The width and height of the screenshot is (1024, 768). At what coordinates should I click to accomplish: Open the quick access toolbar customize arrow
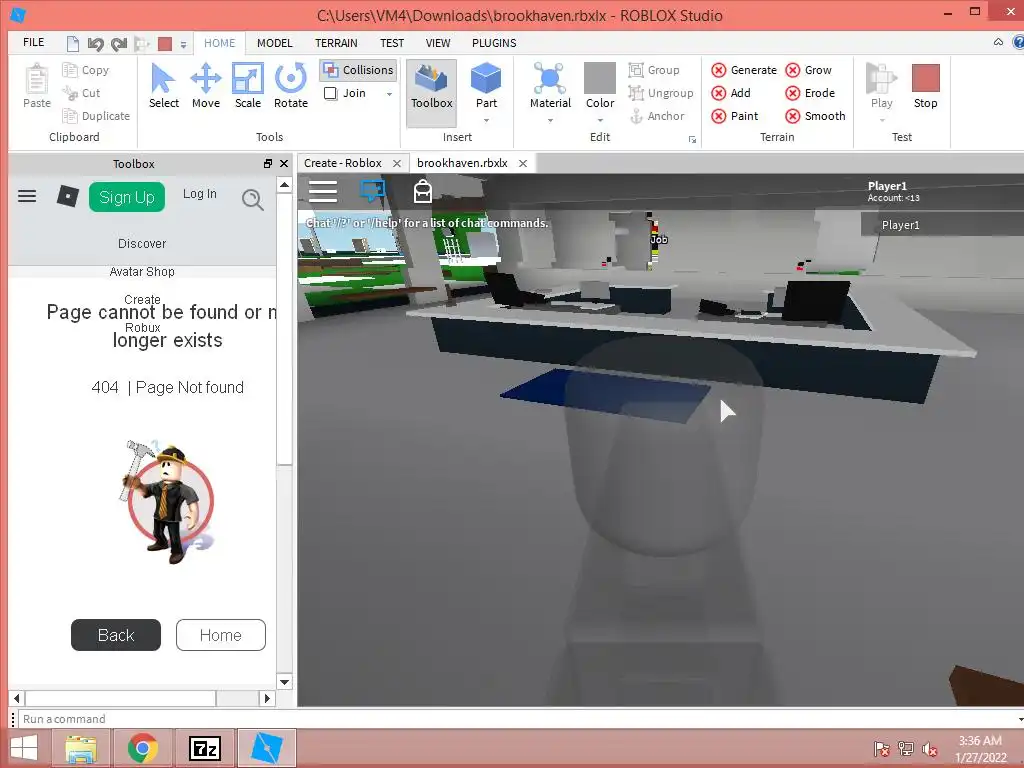pyautogui.click(x=184, y=44)
